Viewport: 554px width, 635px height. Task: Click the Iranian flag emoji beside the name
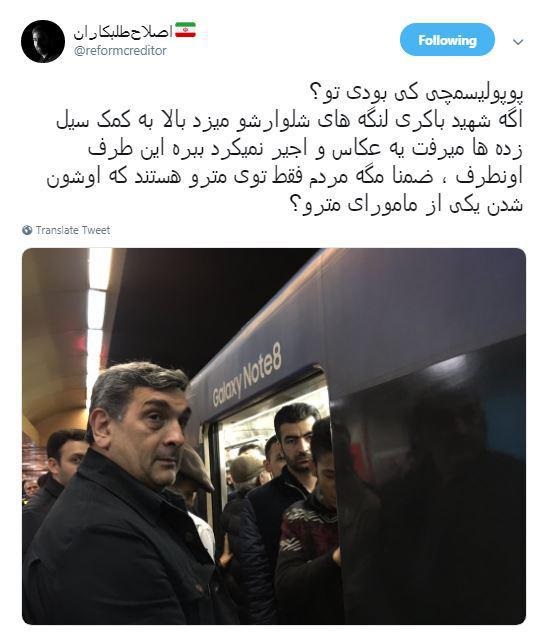pyautogui.click(x=185, y=30)
